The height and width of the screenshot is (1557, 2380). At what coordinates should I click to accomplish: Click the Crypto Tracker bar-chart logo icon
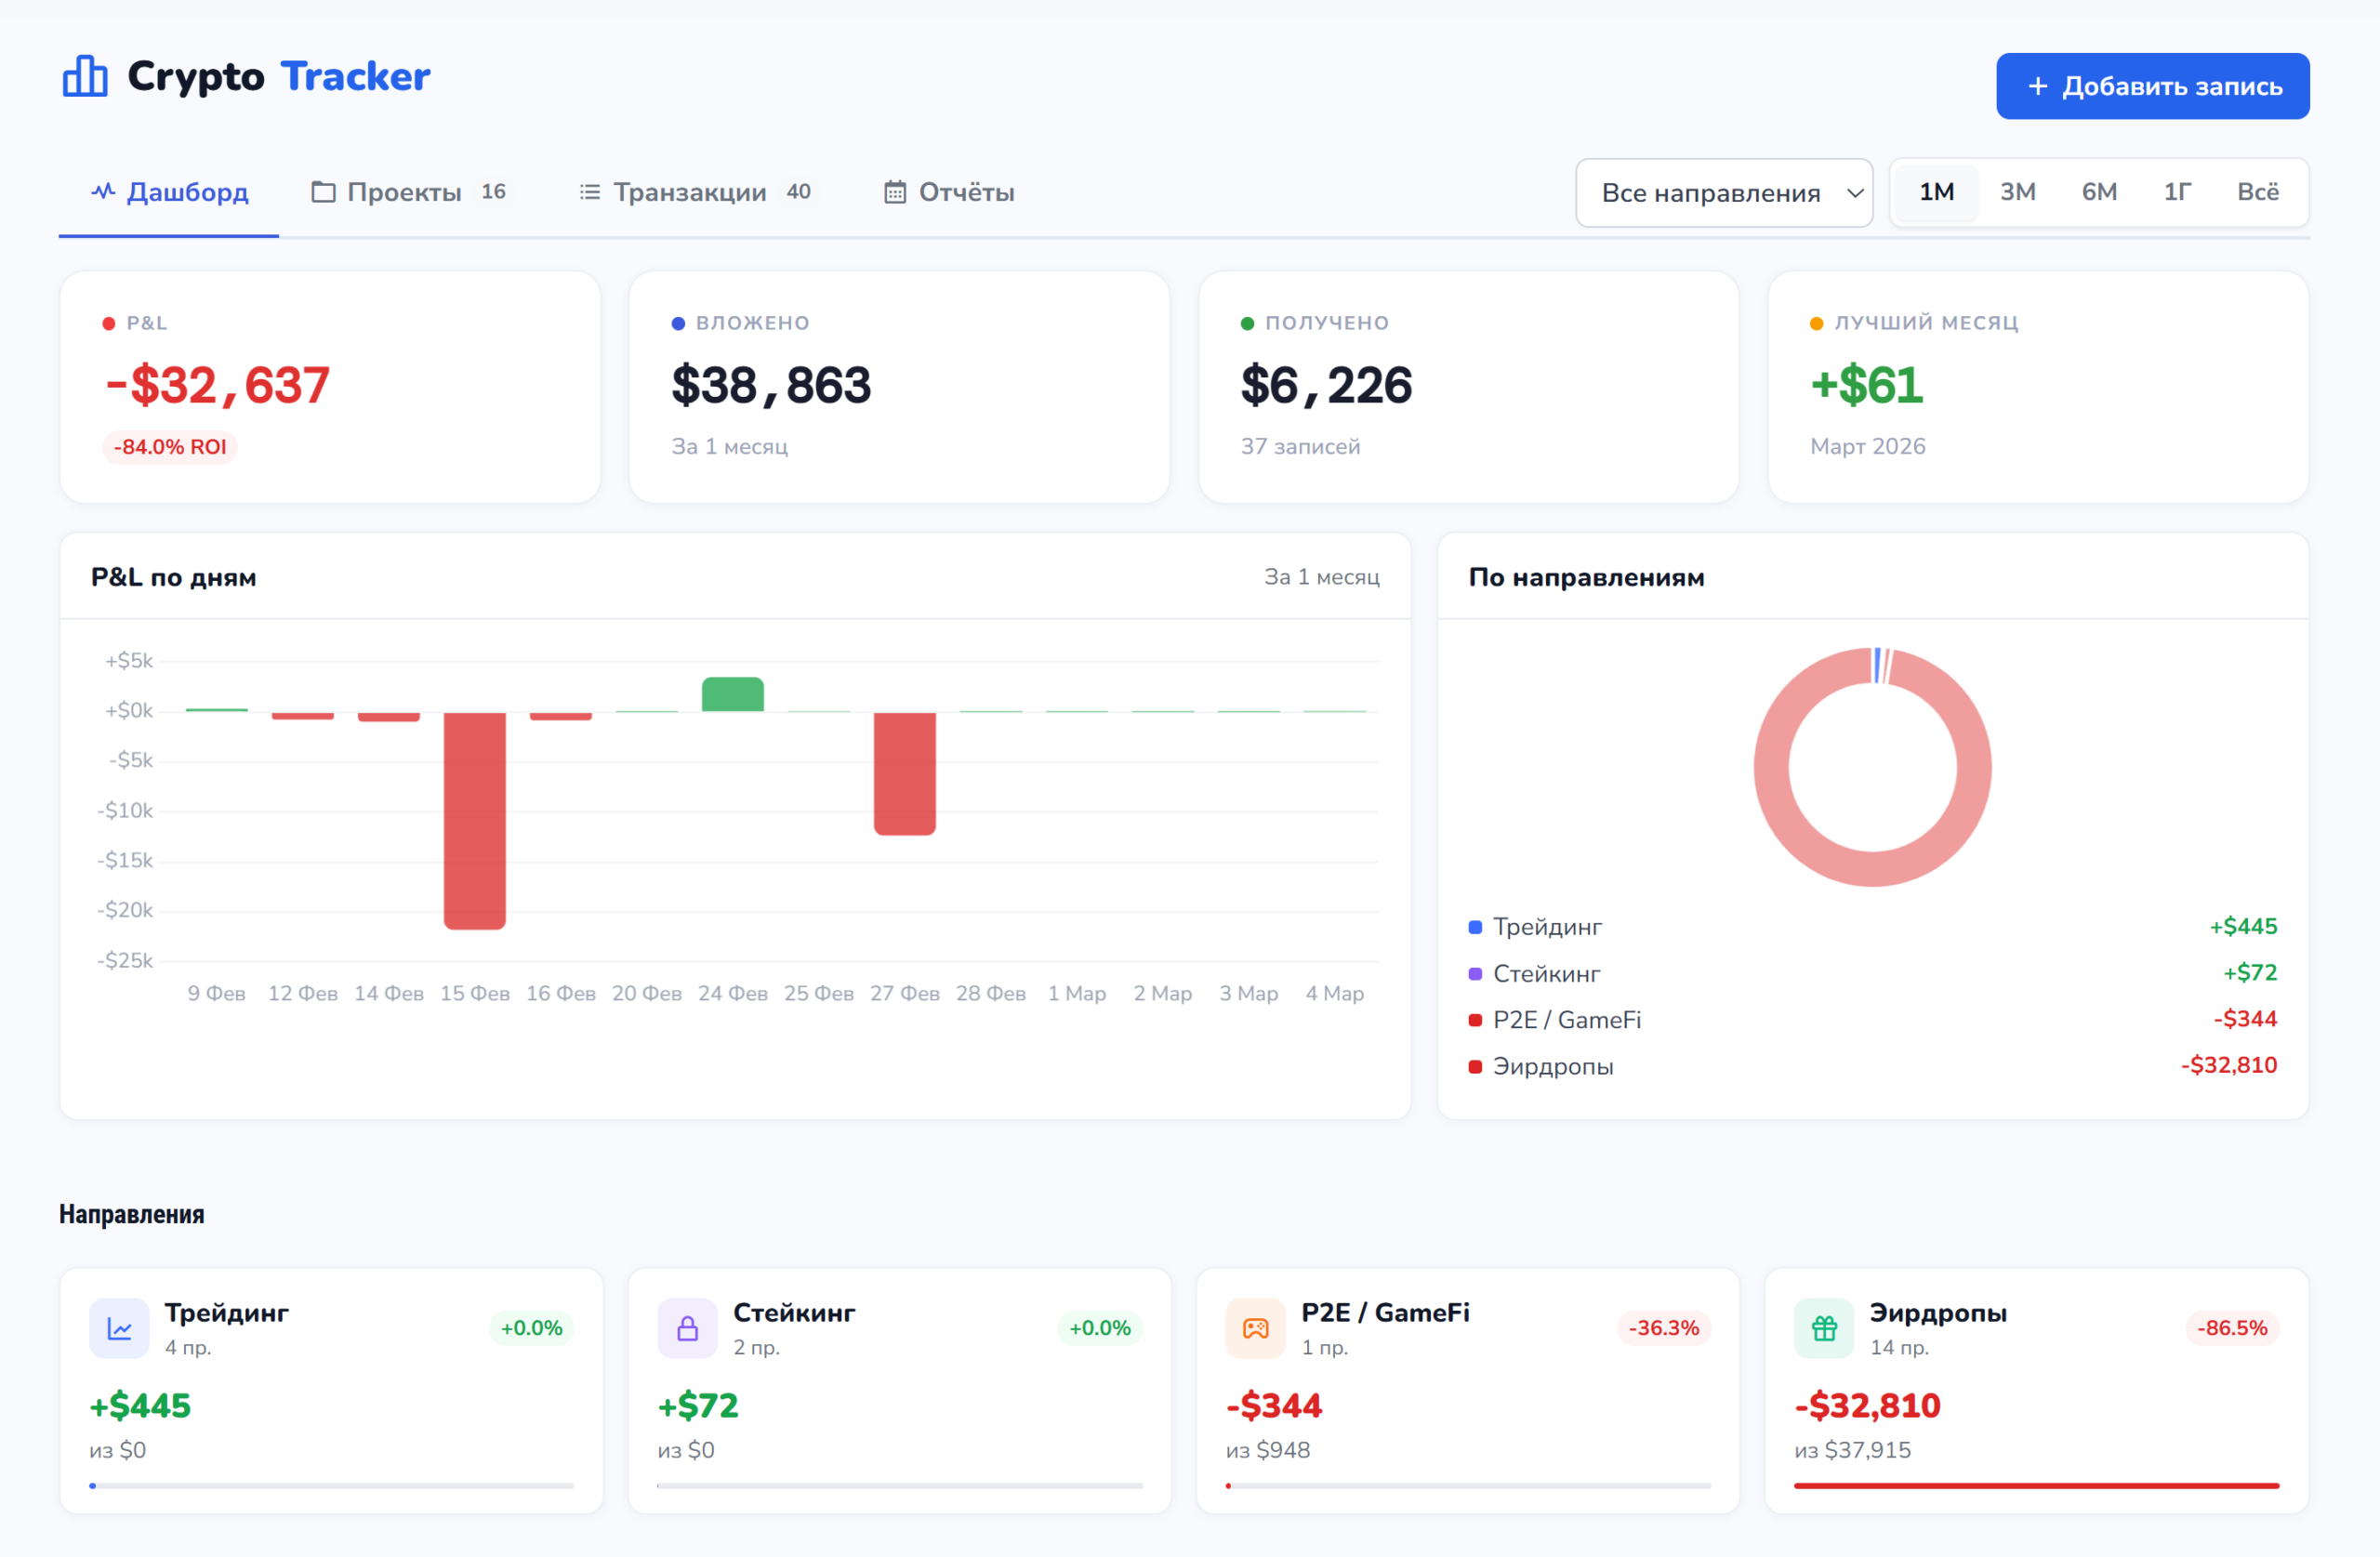85,76
